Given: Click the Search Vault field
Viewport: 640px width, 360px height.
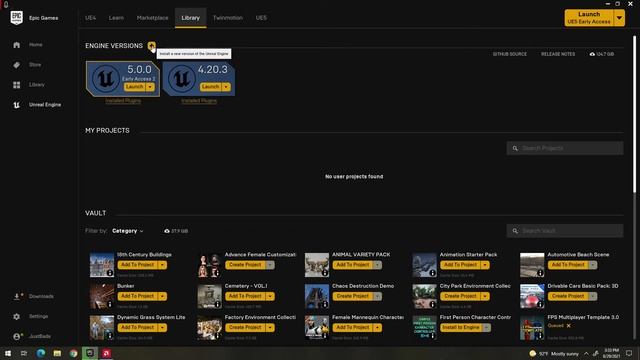Looking at the screenshot, I should pos(565,231).
